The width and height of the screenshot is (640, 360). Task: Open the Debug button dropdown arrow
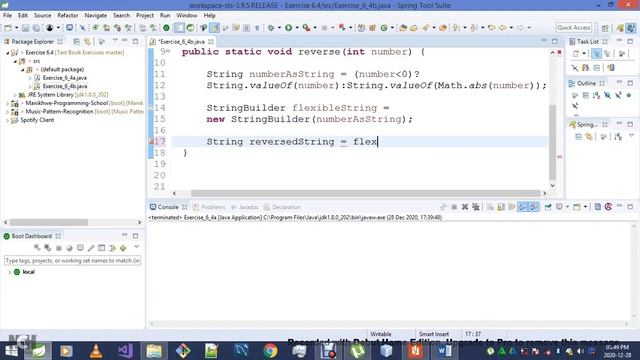tap(279, 28)
